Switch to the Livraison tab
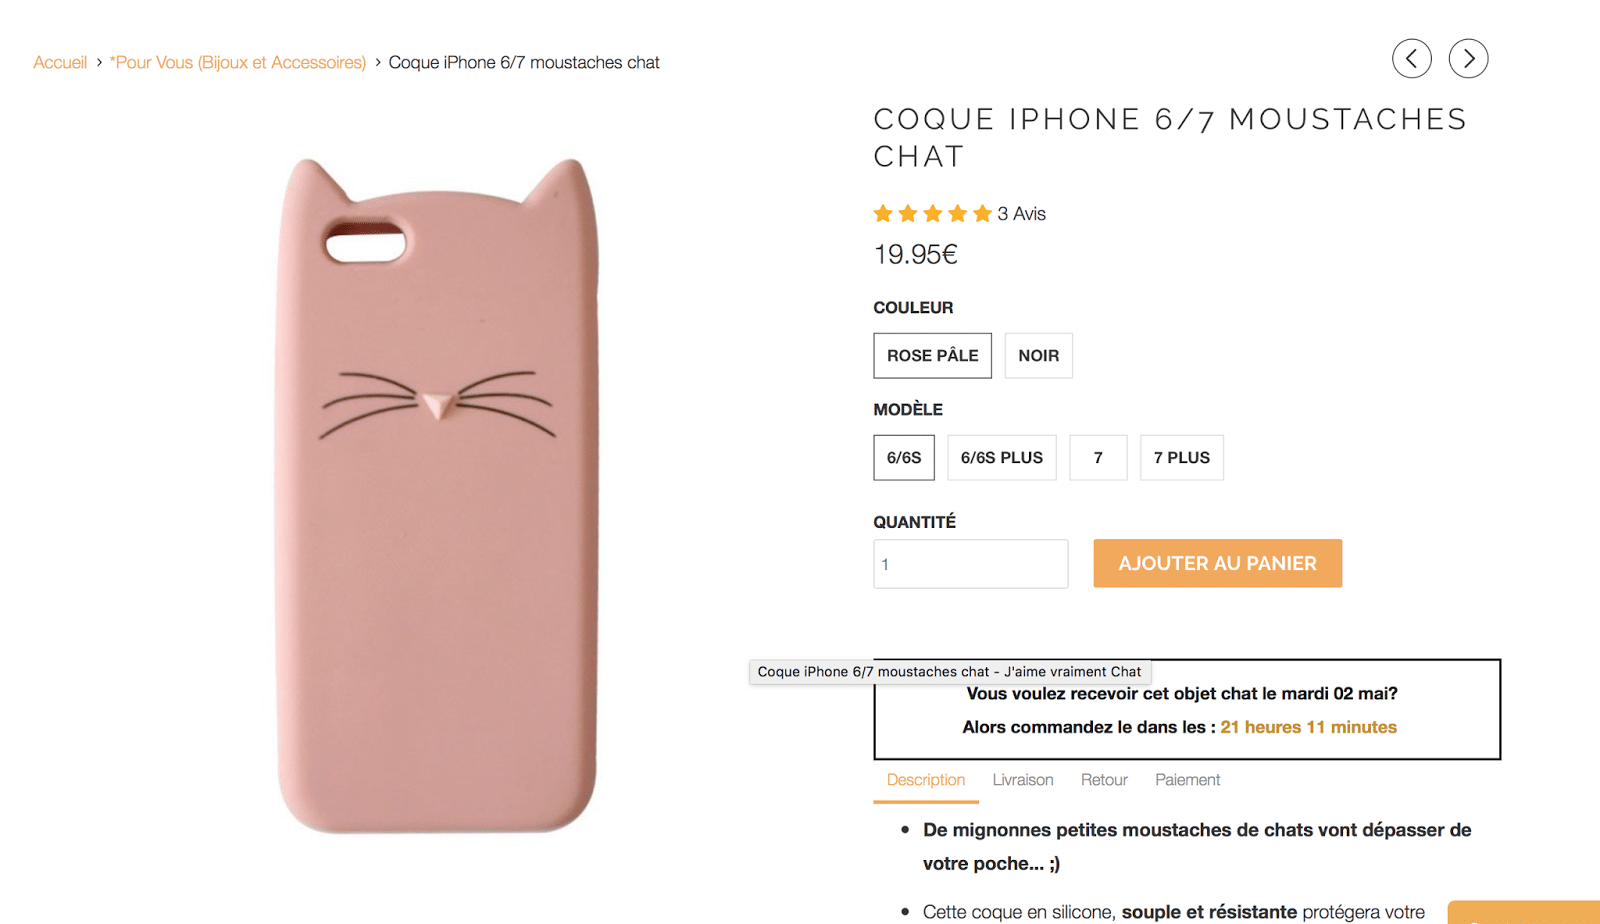Image resolution: width=1600 pixels, height=924 pixels. [1023, 780]
